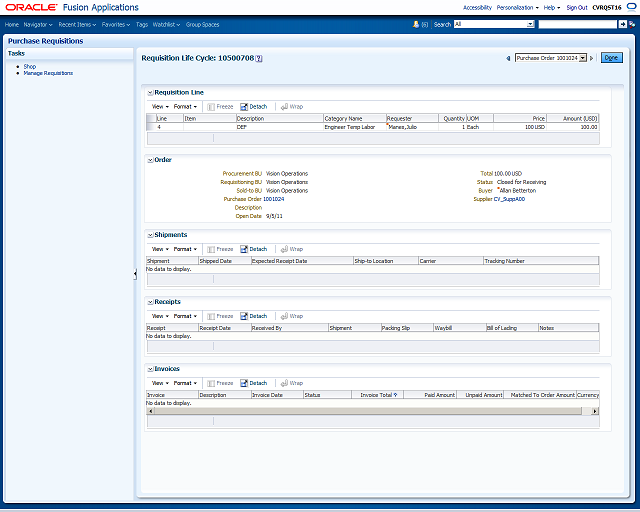
Task: Click the Invoice Total sort indicator icon
Action: (396, 395)
